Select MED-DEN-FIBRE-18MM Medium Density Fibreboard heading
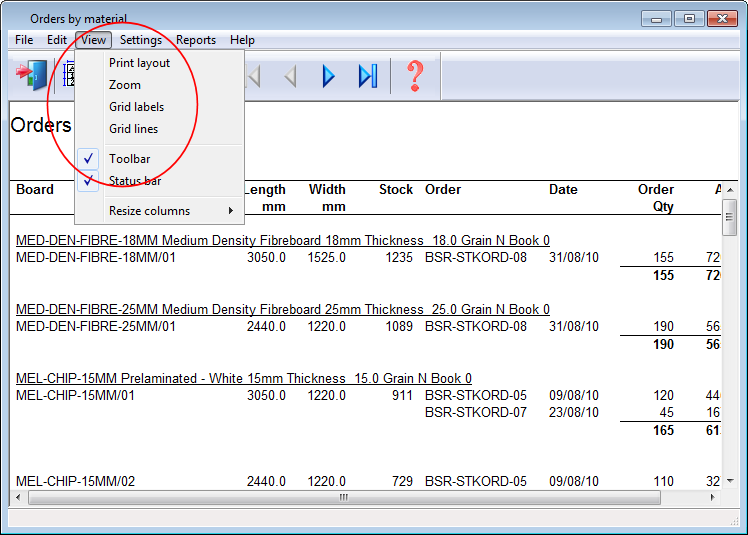Image resolution: width=748 pixels, height=535 pixels. (x=282, y=241)
